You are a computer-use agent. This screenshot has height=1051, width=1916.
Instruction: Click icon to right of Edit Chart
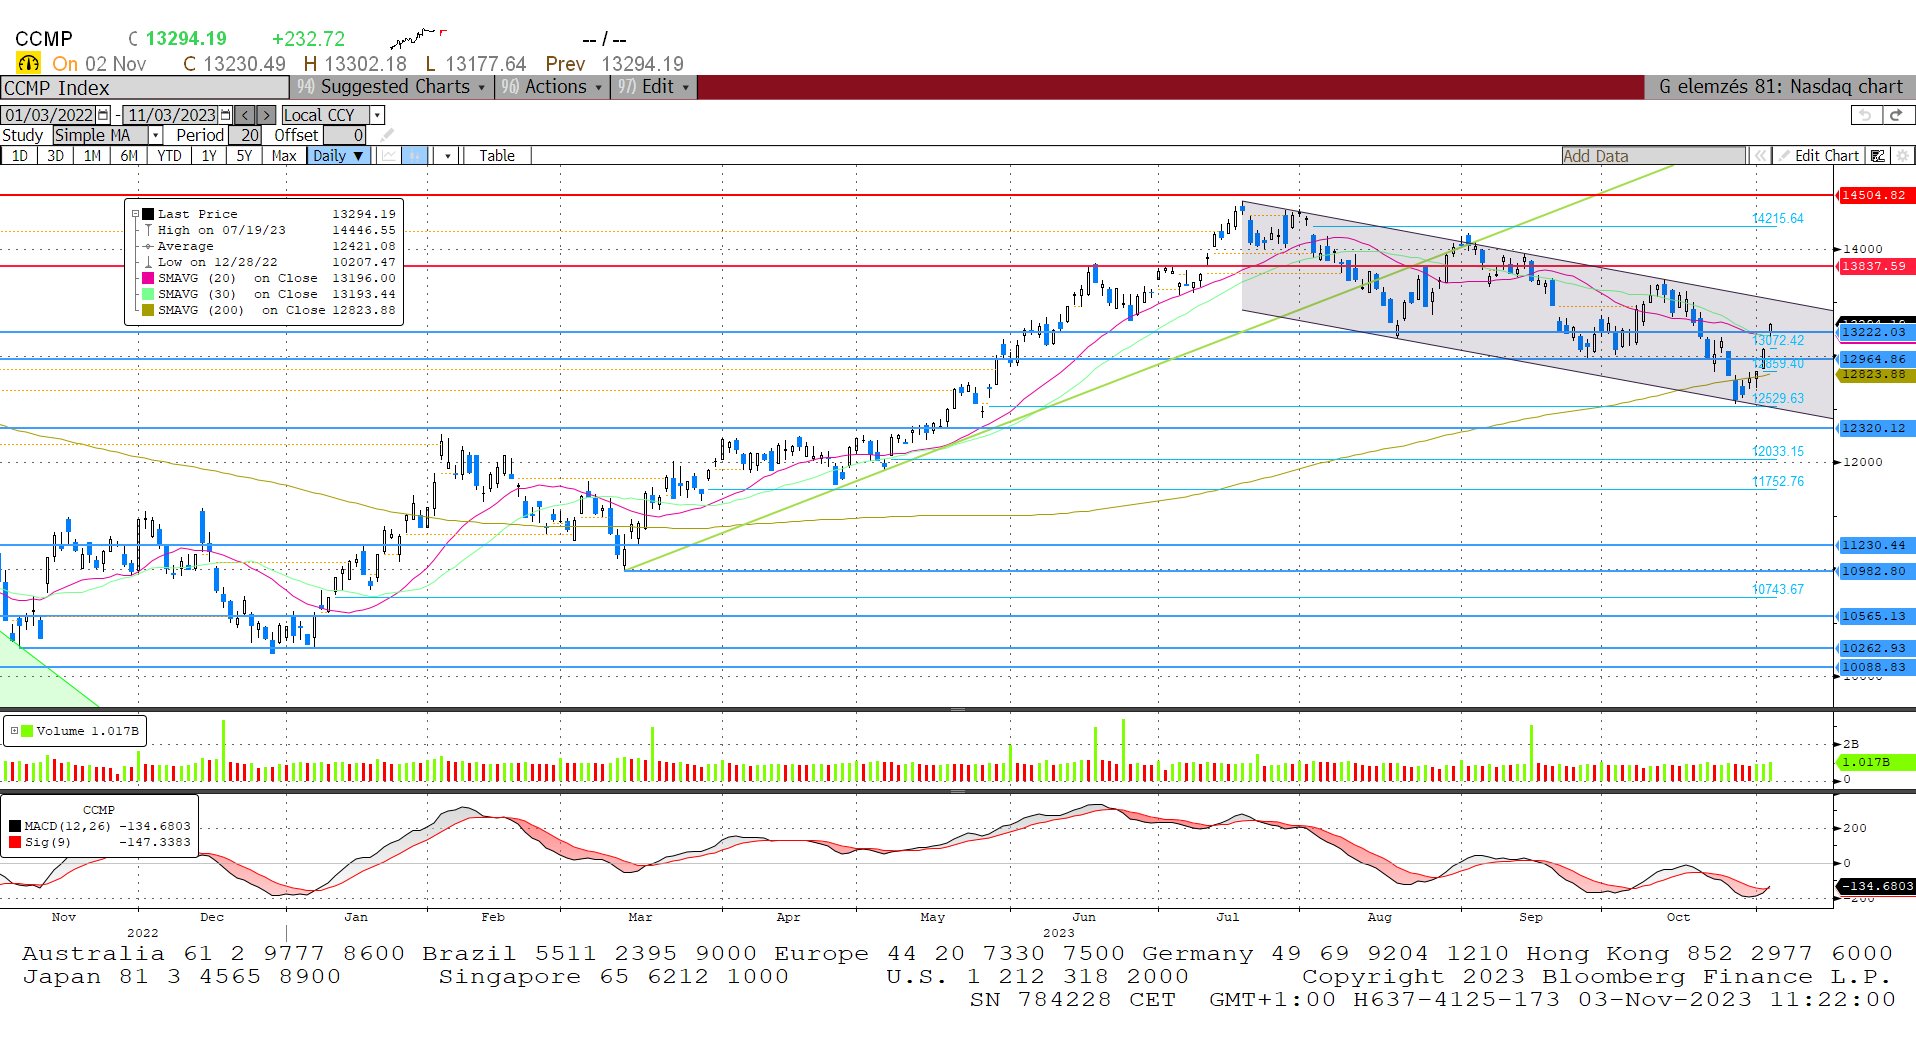point(1878,156)
